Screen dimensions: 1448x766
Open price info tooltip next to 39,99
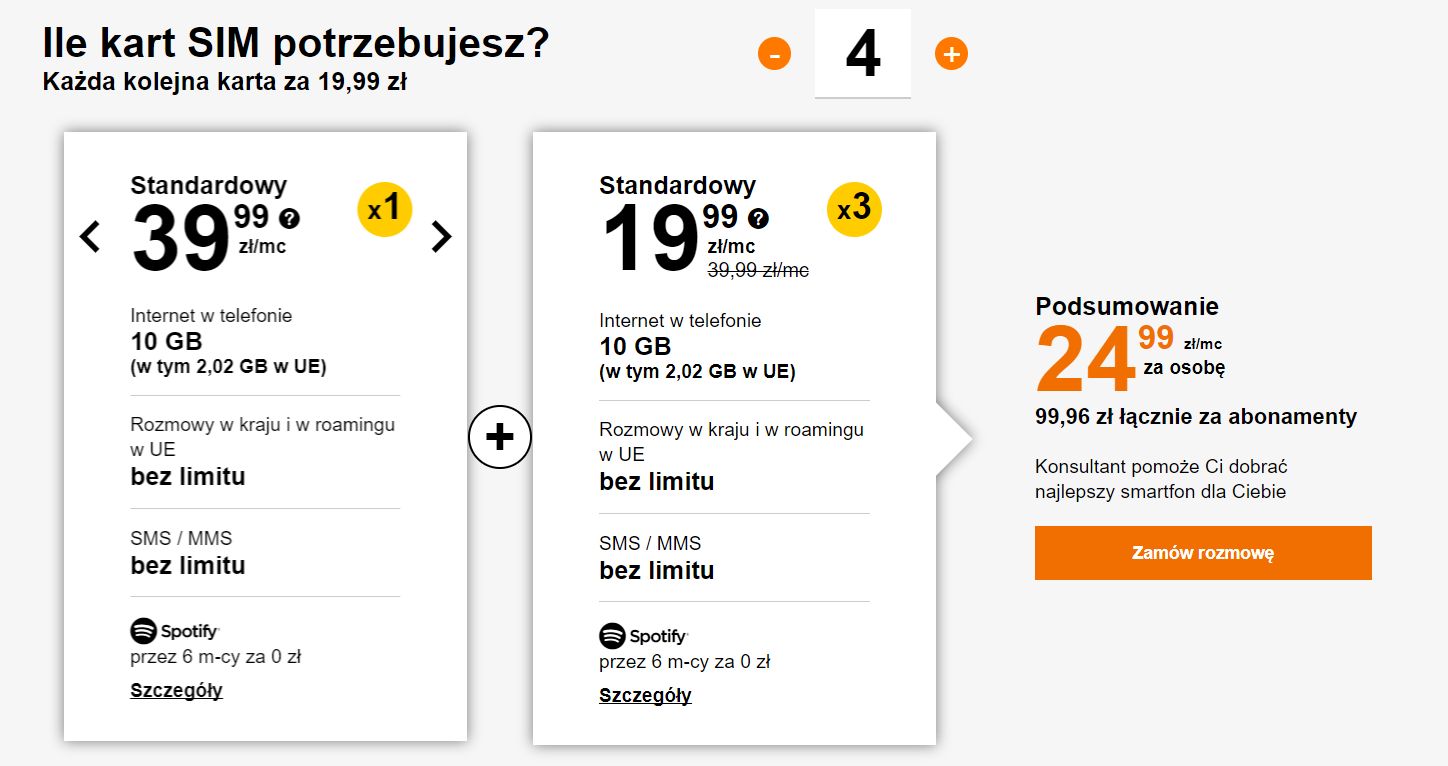pyautogui.click(x=290, y=218)
